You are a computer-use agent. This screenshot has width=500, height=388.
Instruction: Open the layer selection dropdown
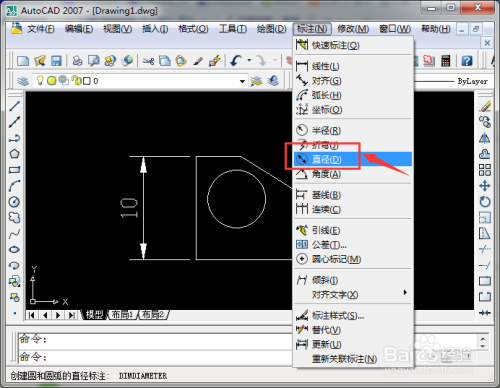coord(242,81)
